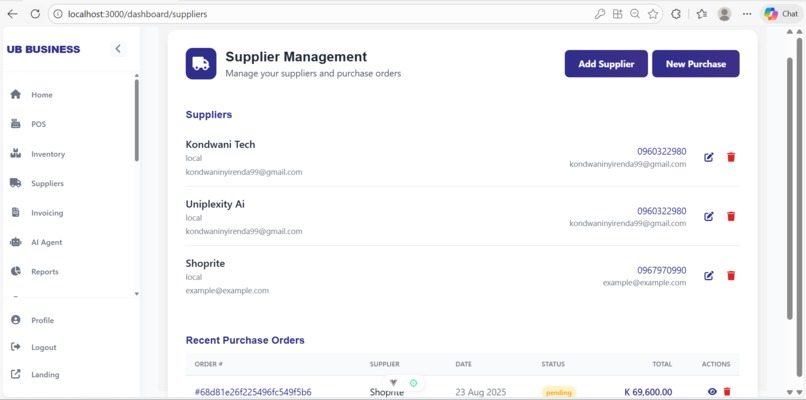Edit the Uniplexity Ai supplier
Screen dimensions: 806x400
click(708, 216)
